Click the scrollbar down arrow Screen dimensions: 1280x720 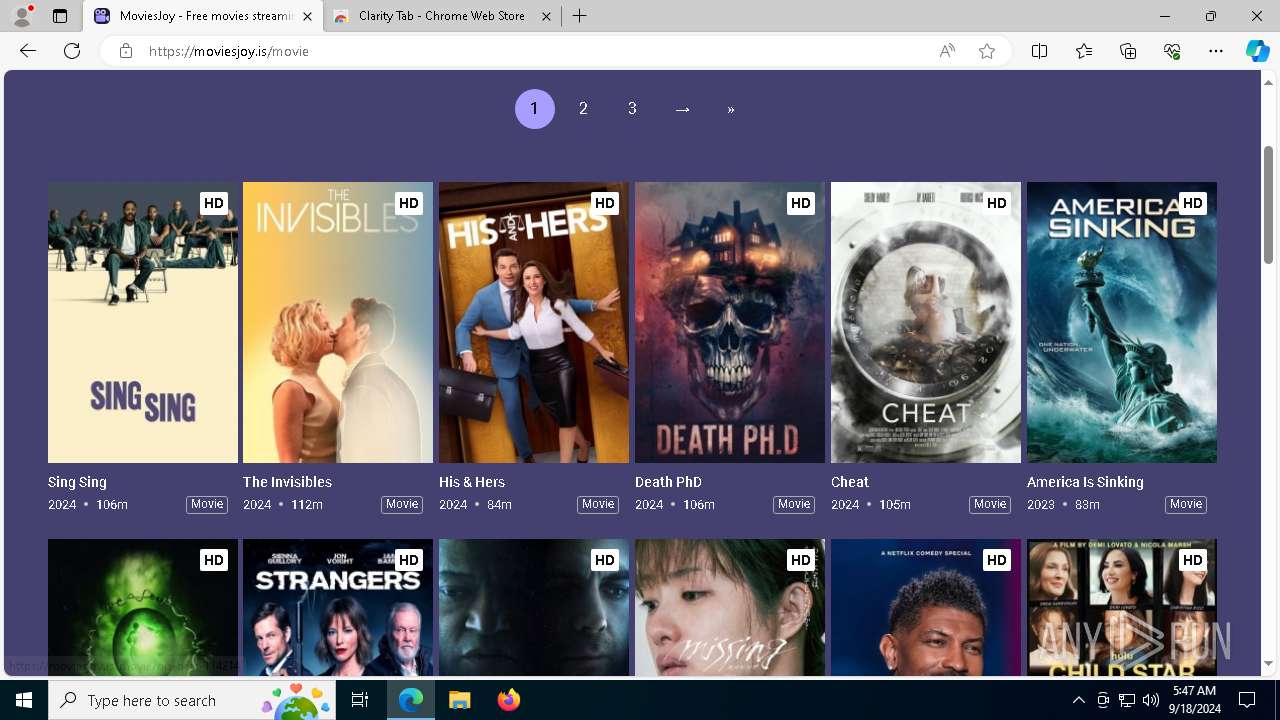[1268, 664]
